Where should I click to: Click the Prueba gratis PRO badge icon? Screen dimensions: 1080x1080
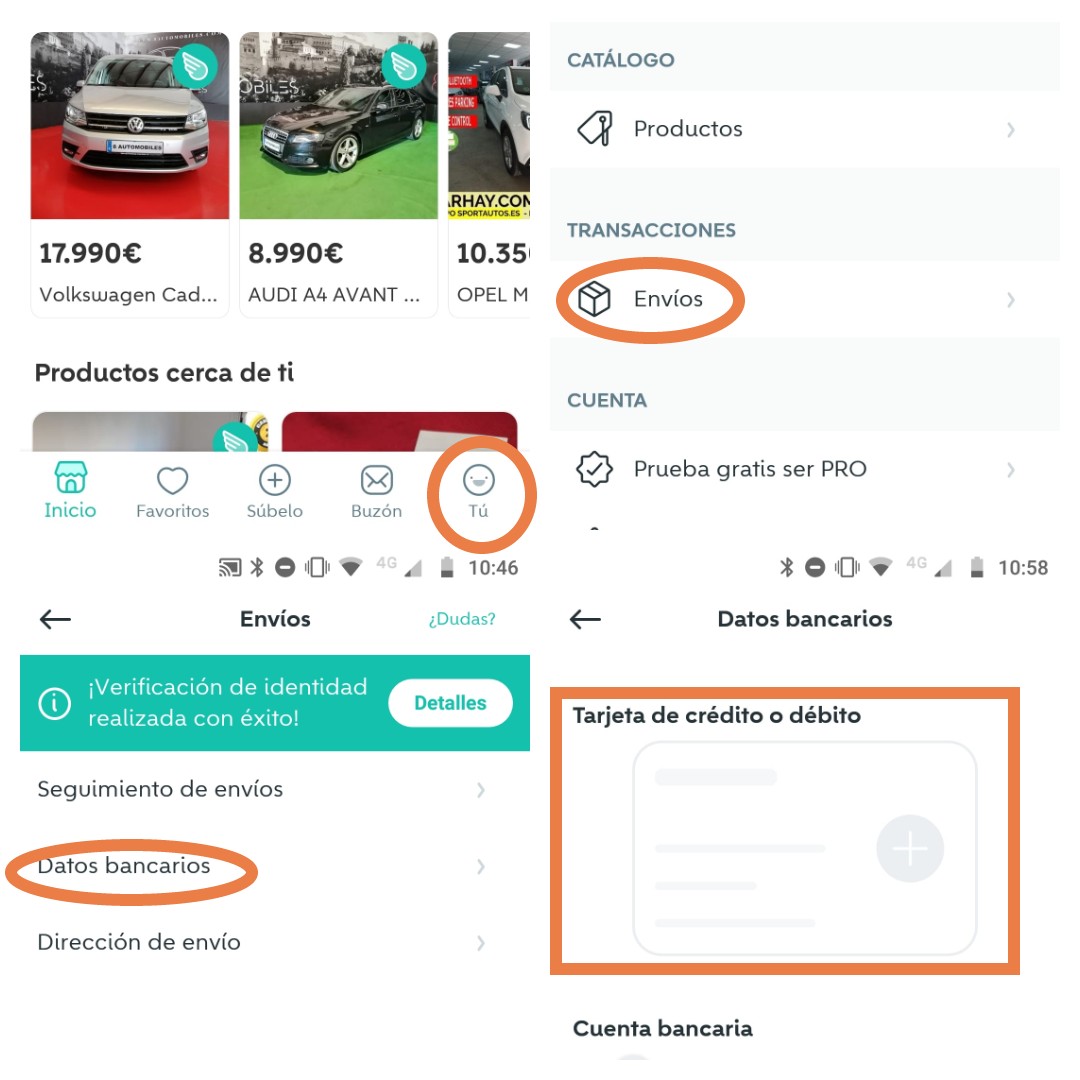coord(595,469)
